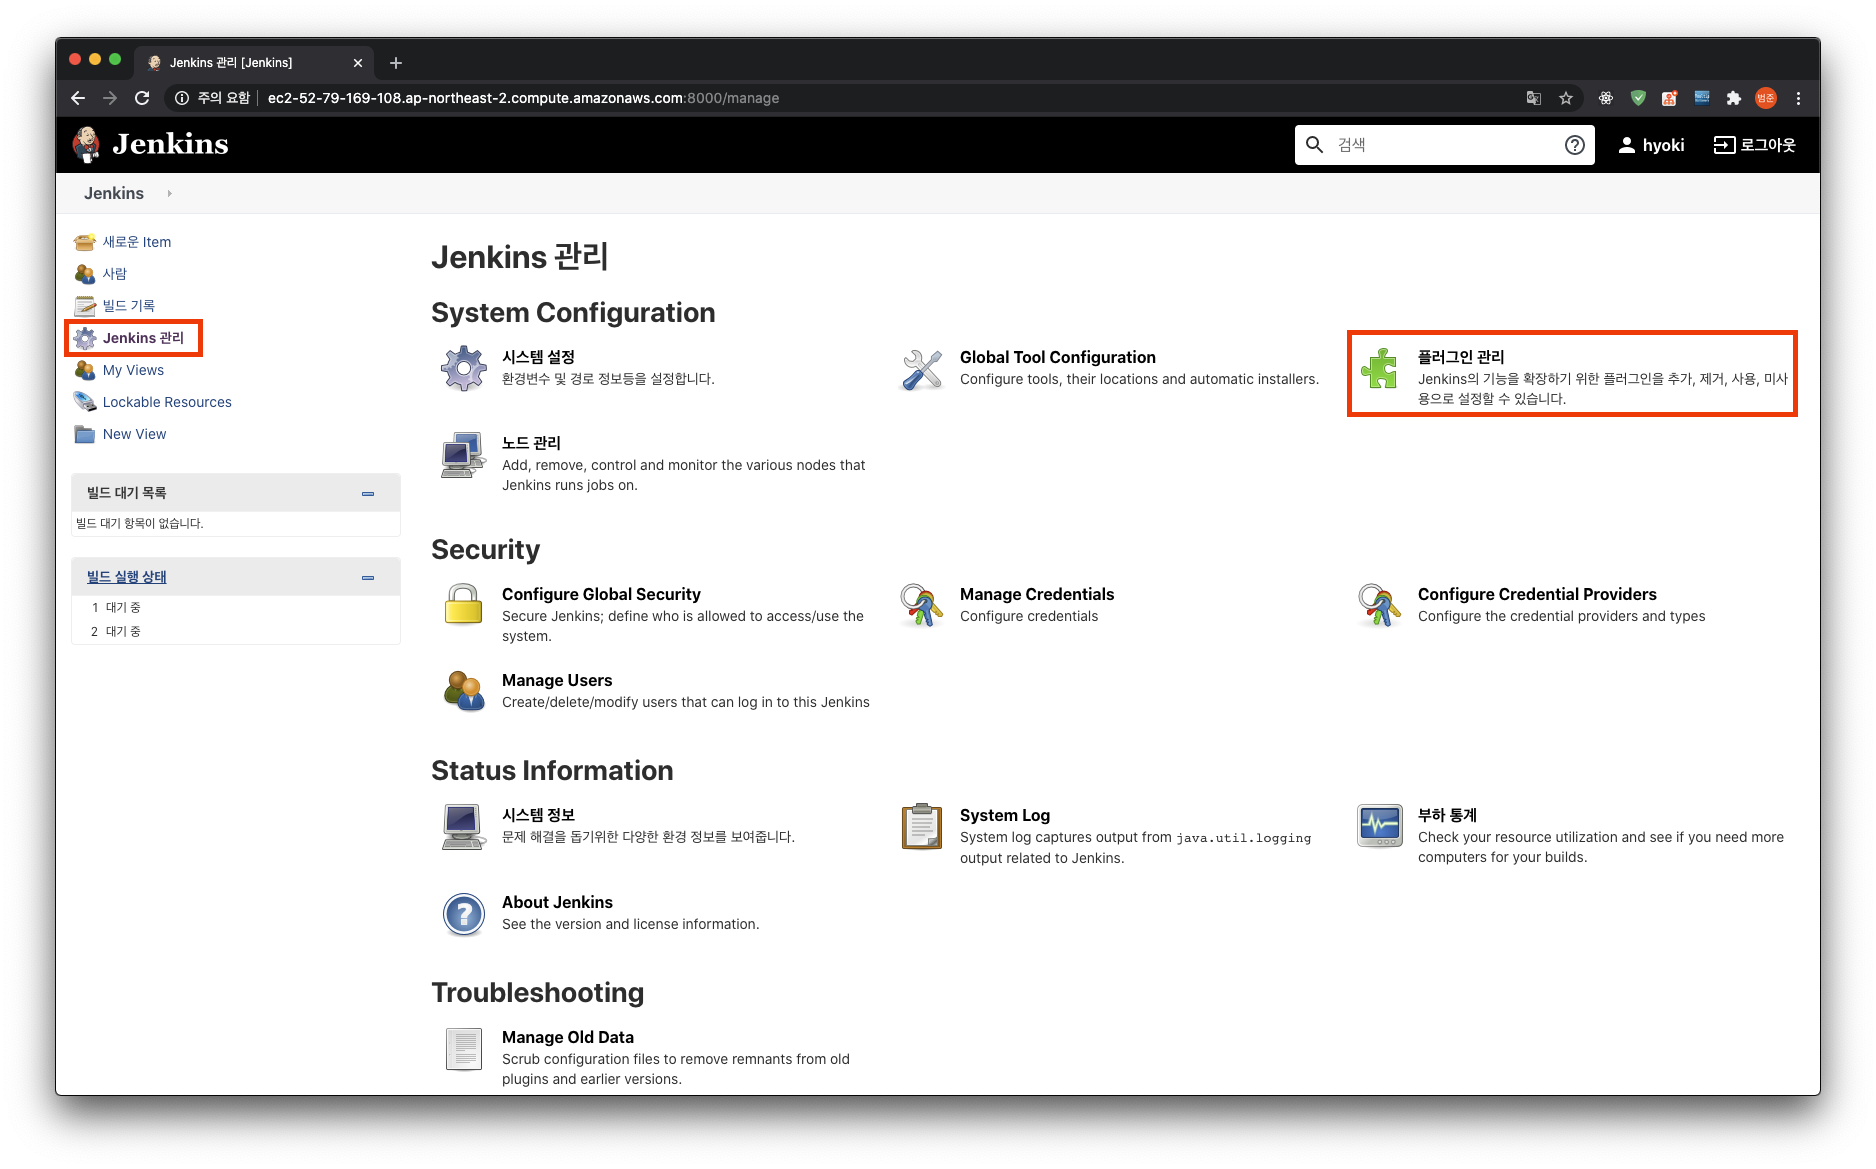Open a new browser tab
1876x1169 pixels.
pyautogui.click(x=396, y=63)
